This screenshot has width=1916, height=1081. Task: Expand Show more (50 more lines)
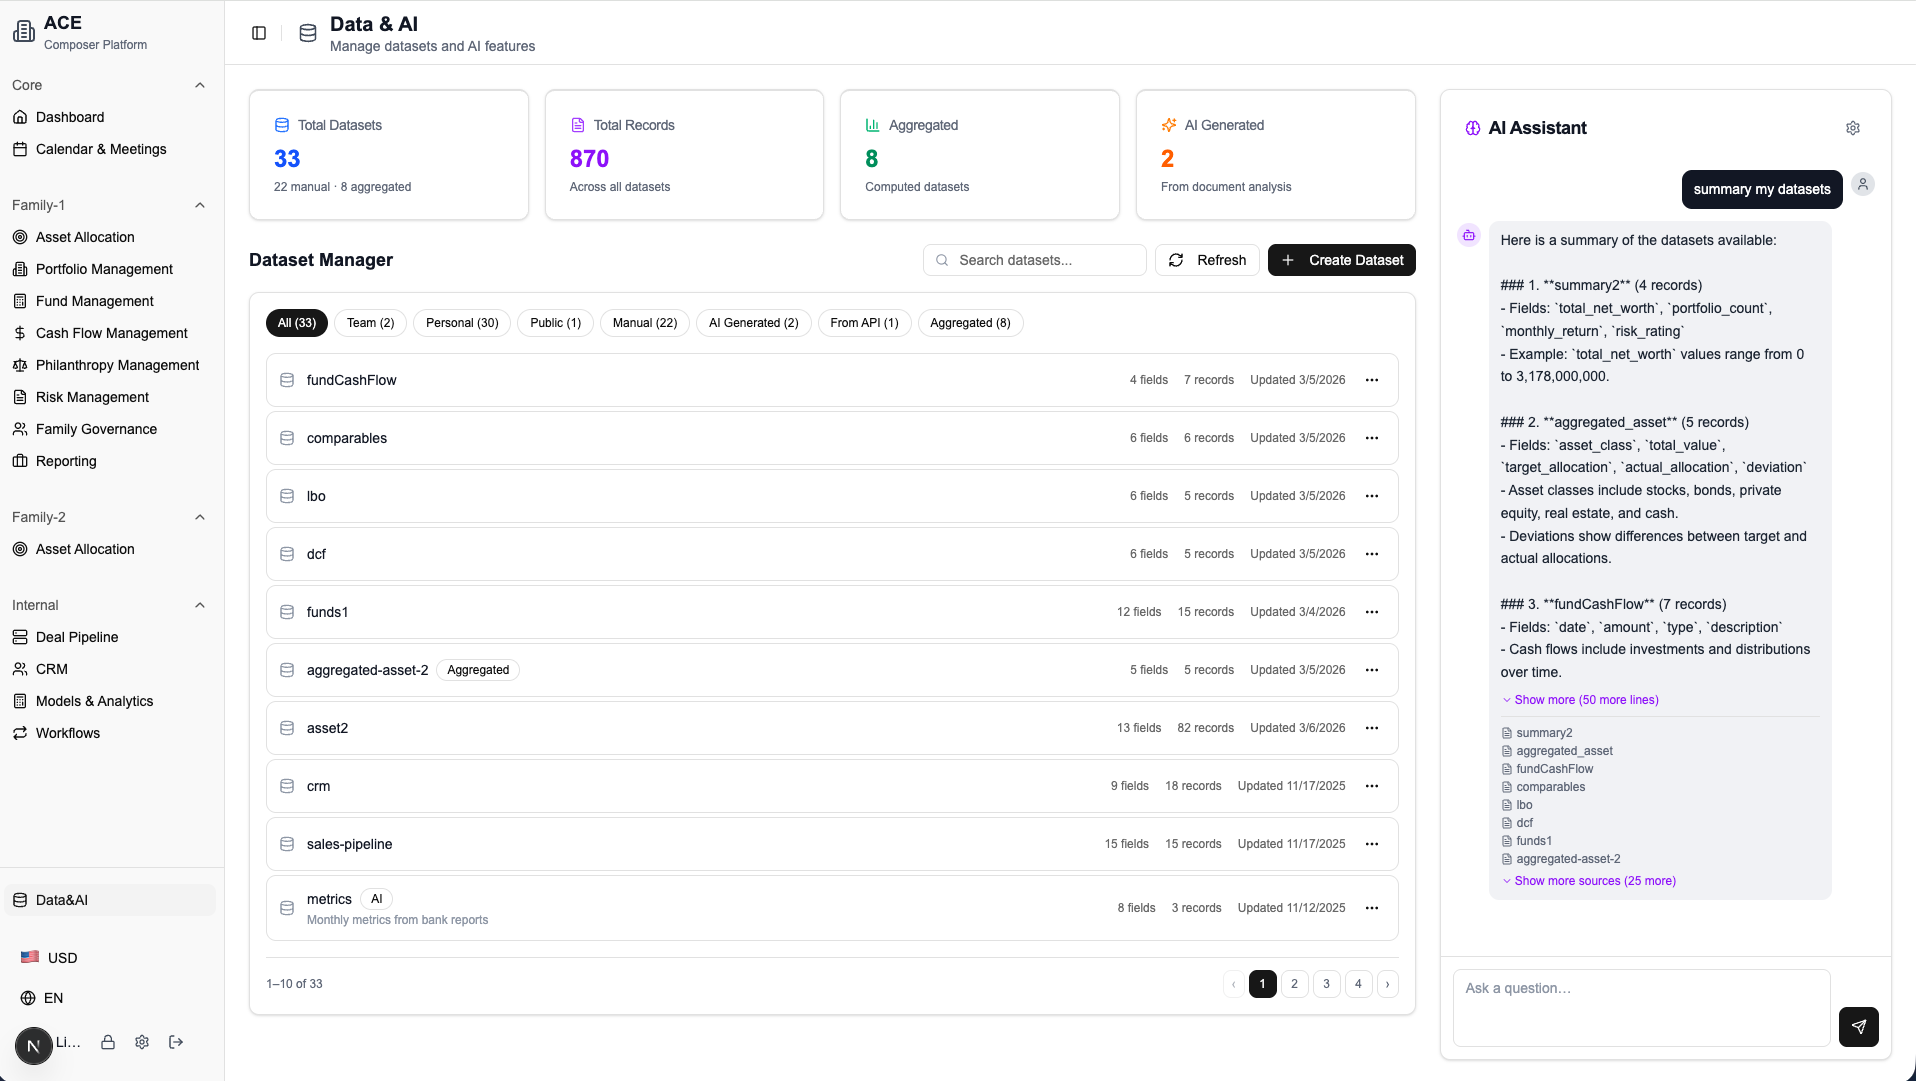click(x=1585, y=700)
